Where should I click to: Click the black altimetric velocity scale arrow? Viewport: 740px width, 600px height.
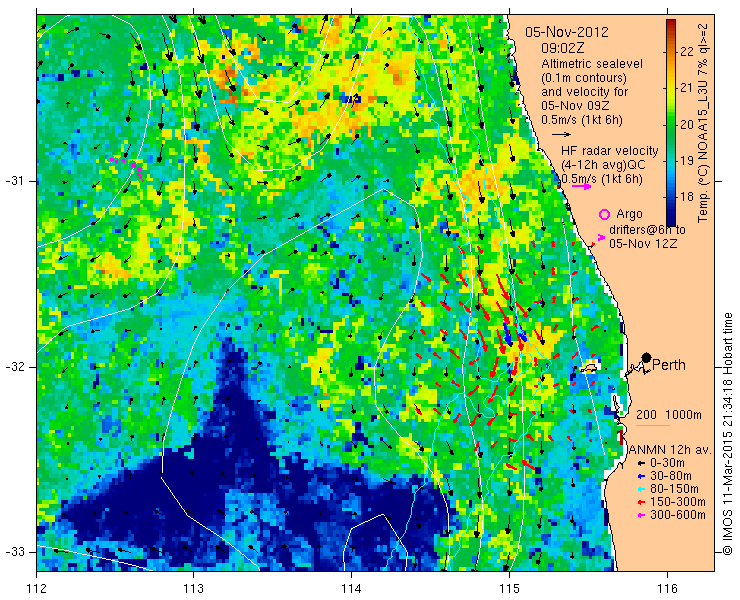click(562, 135)
